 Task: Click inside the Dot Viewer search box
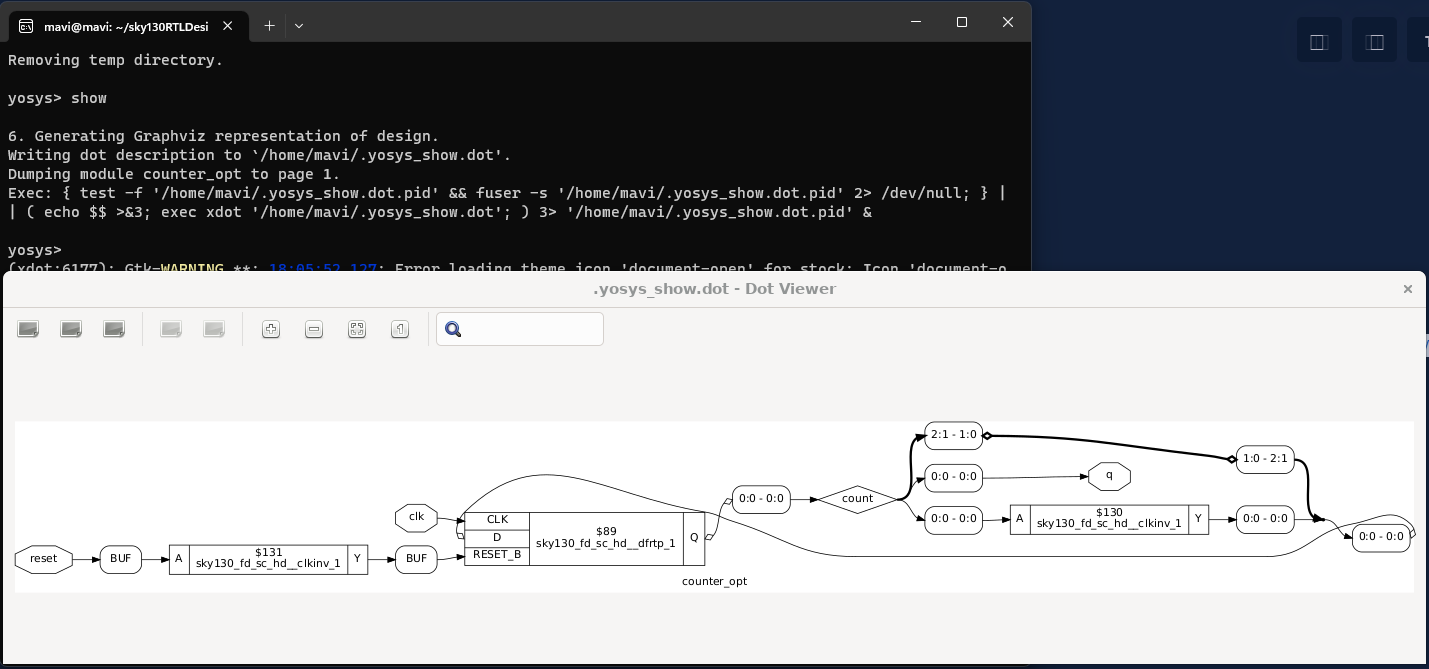530,328
